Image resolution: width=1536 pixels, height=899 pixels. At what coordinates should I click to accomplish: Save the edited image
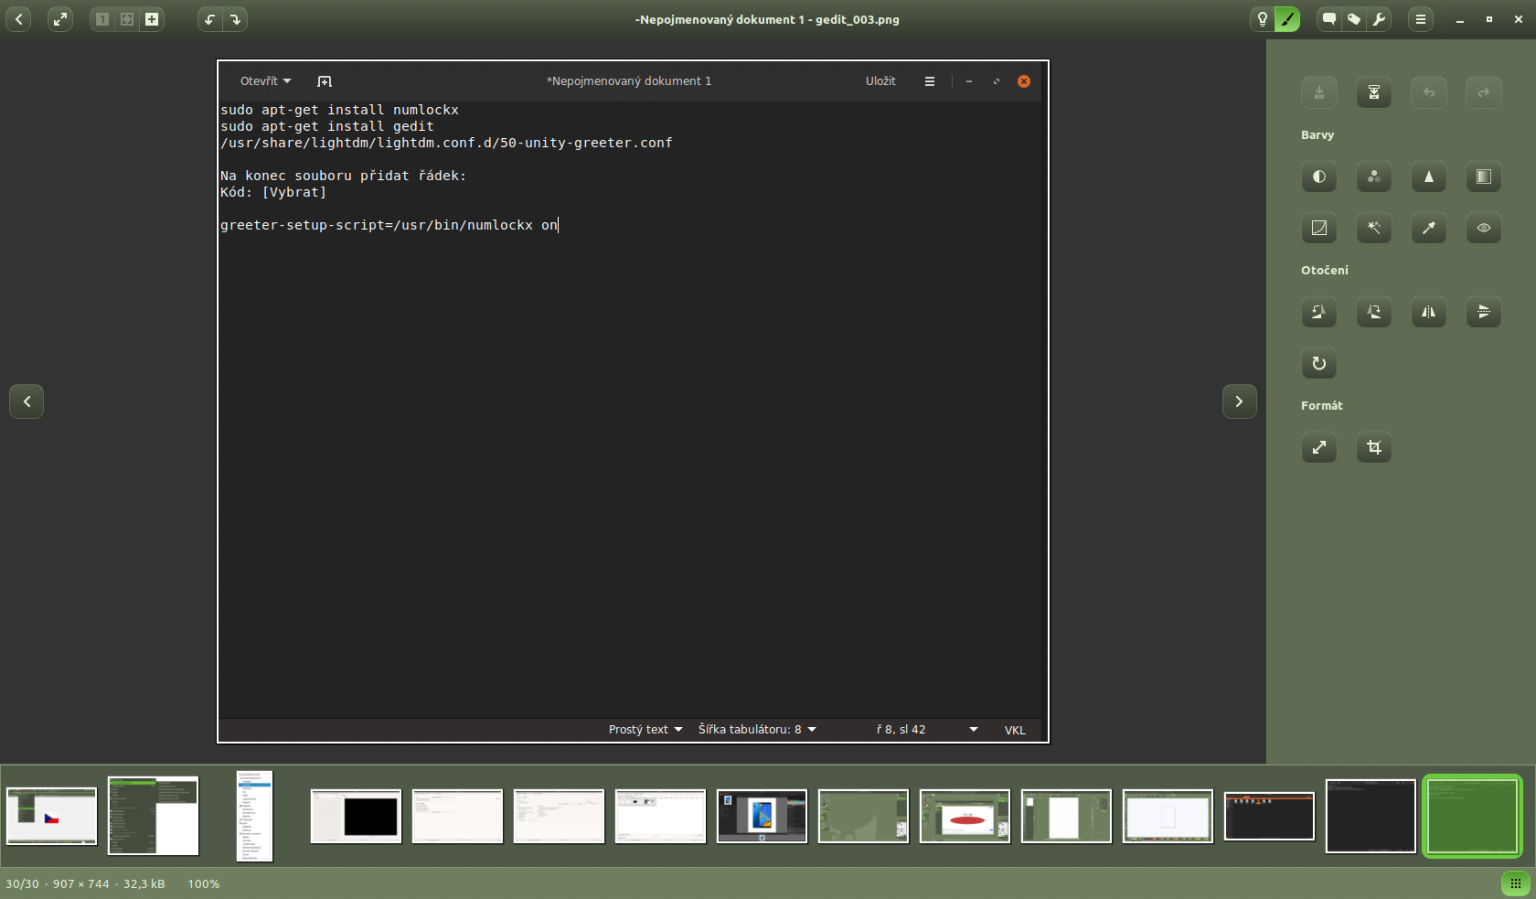[1319, 92]
